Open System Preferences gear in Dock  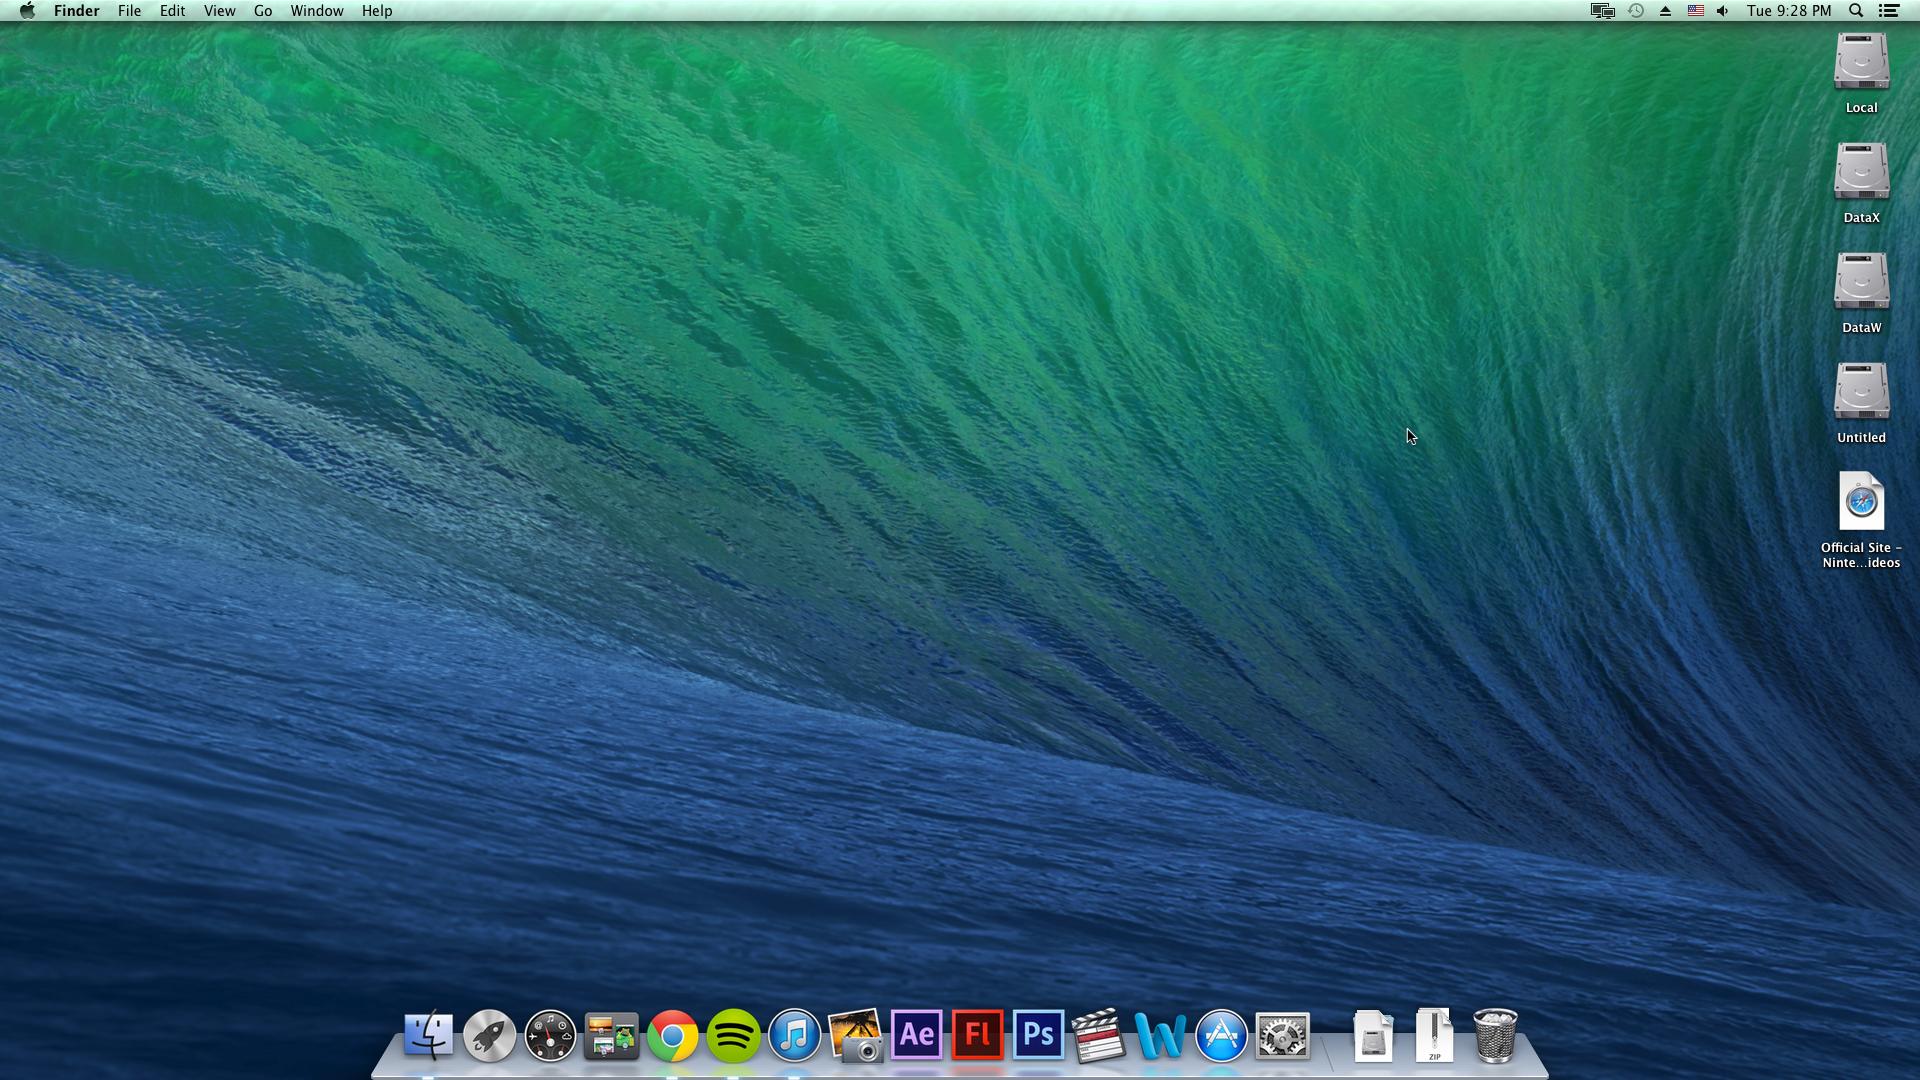click(1282, 1035)
